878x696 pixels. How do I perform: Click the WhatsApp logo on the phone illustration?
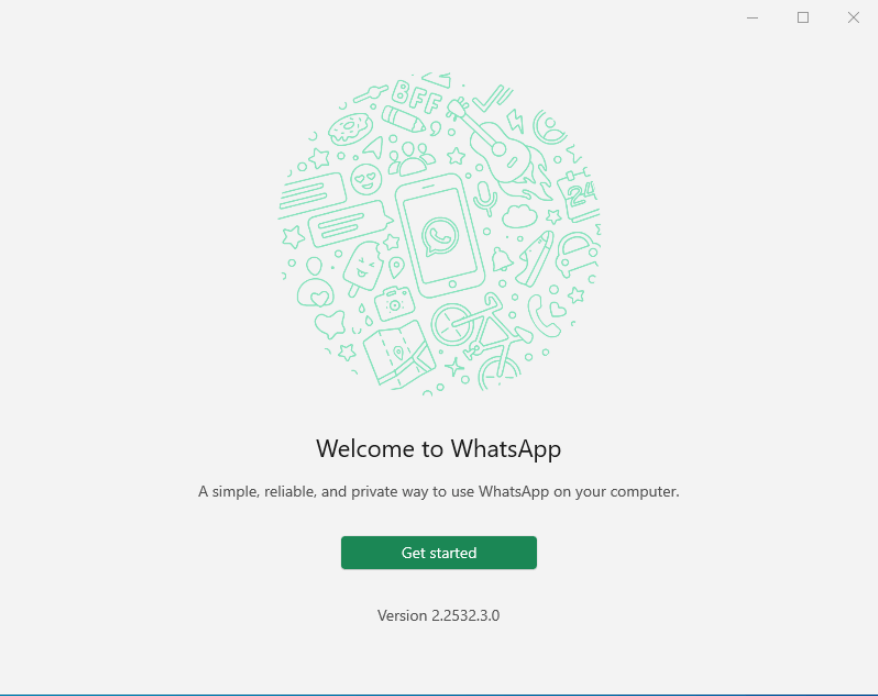point(440,237)
